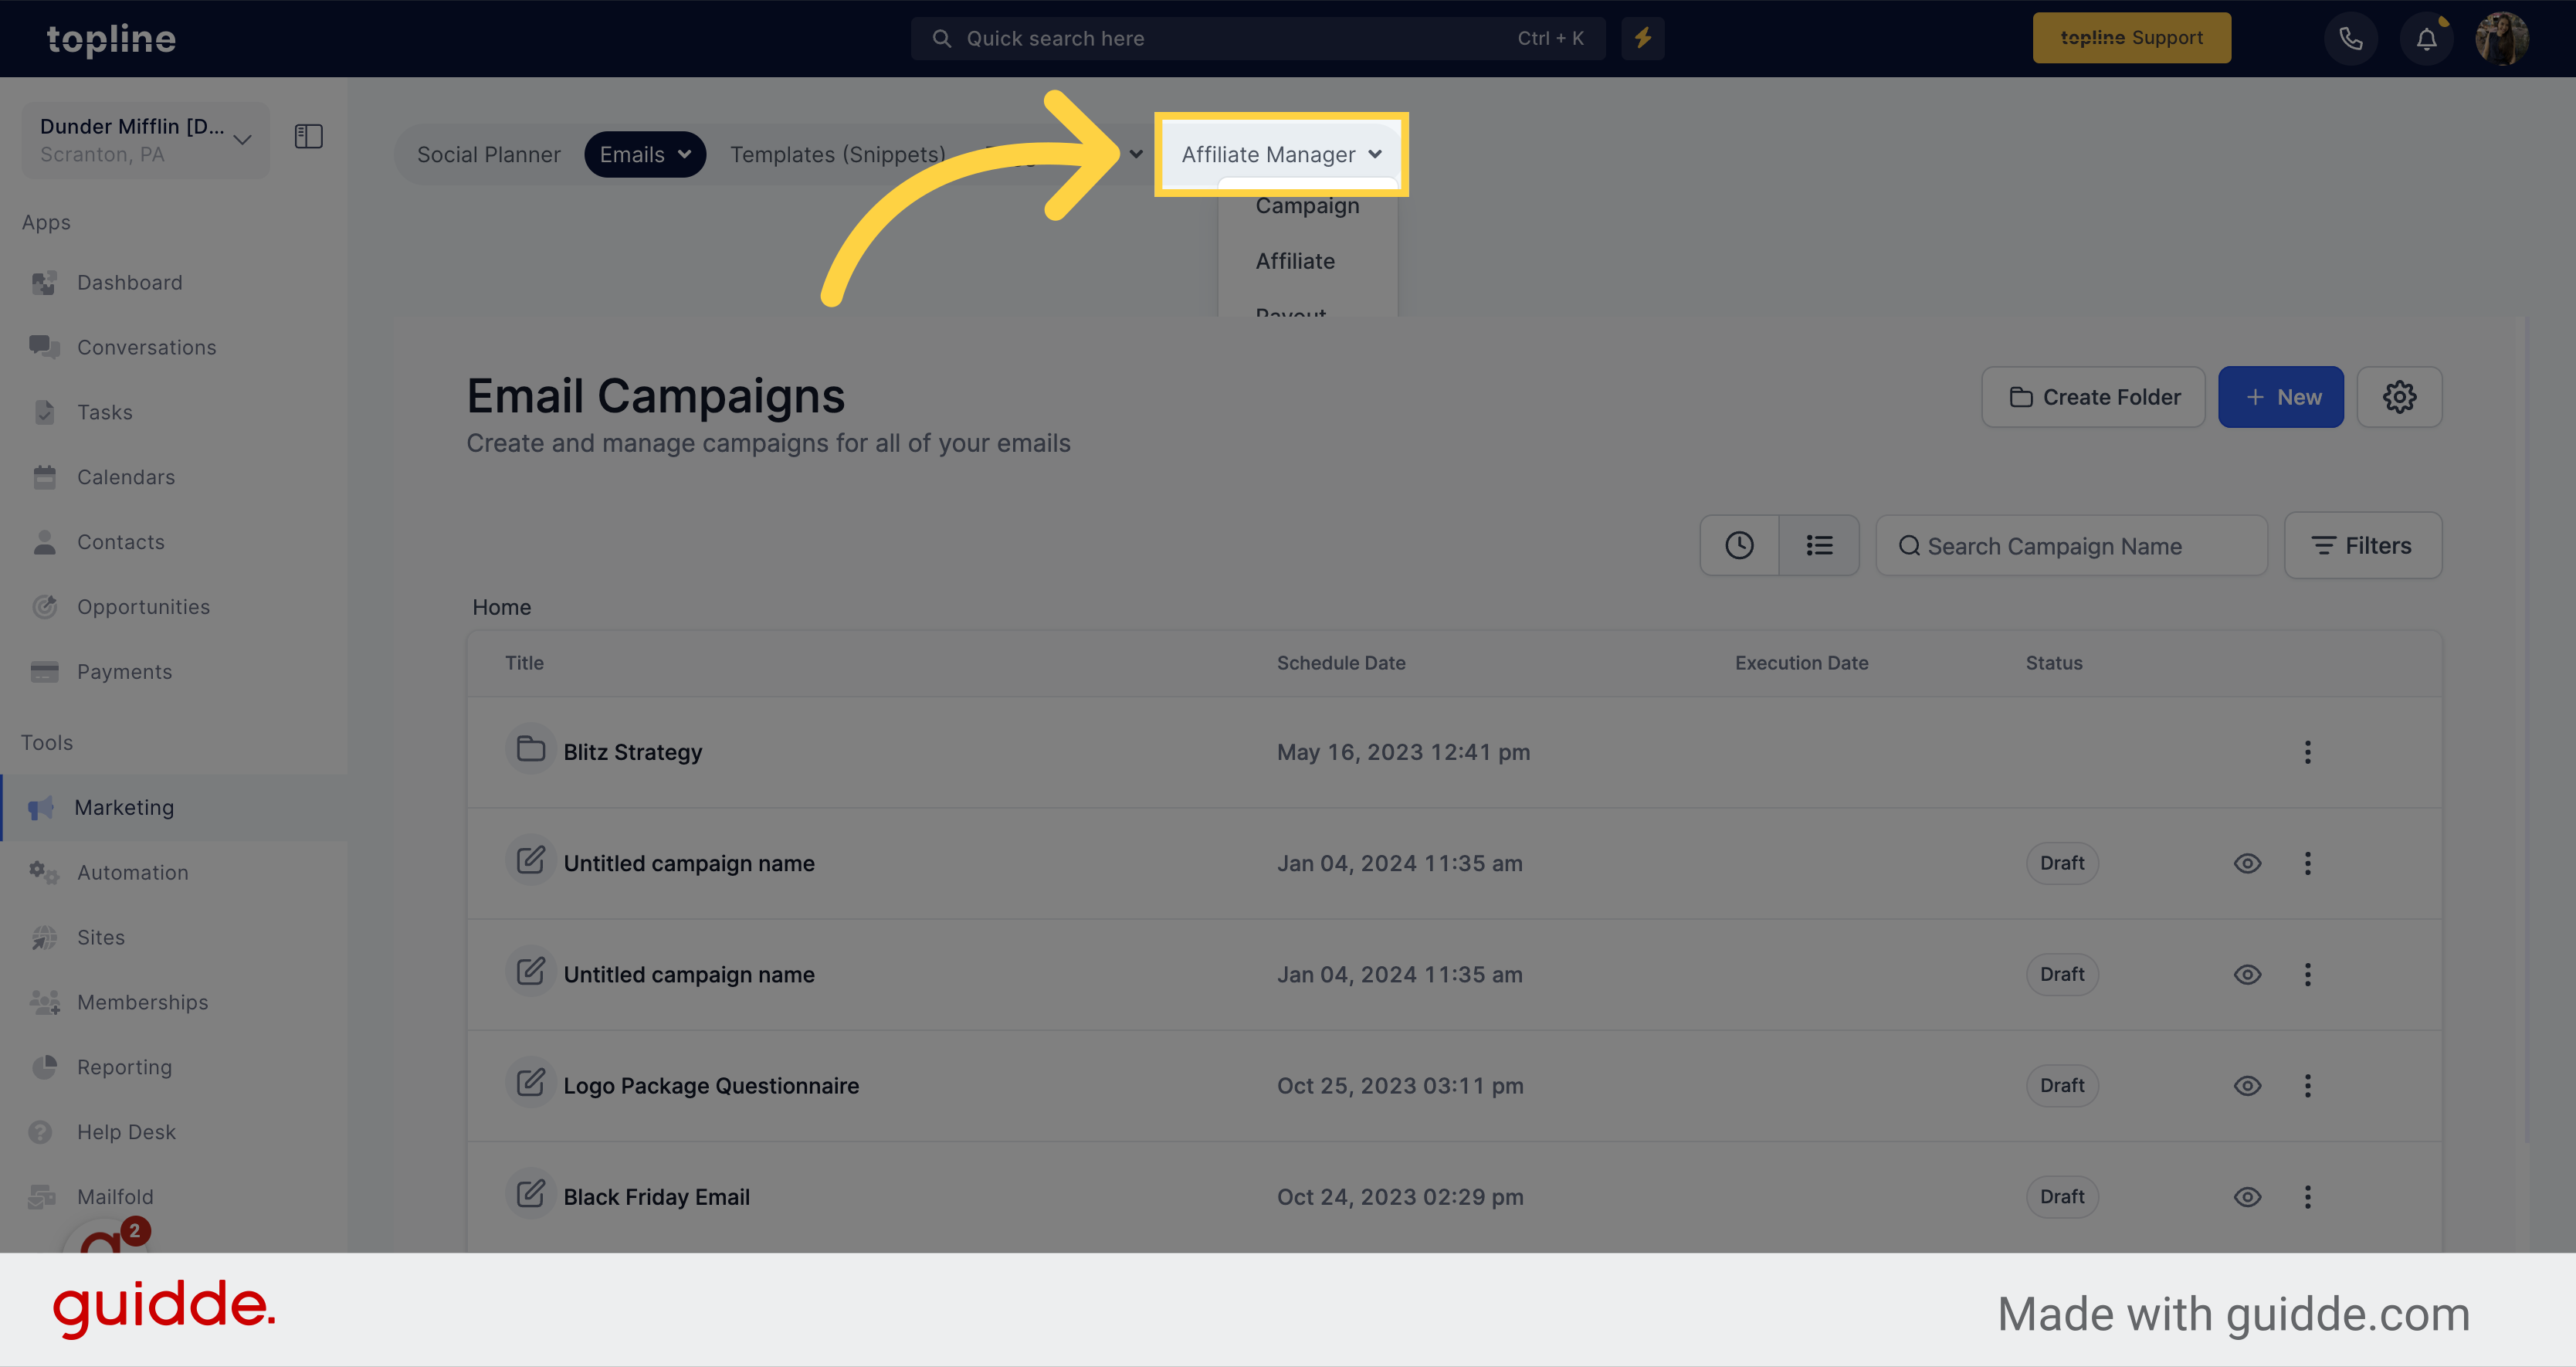Open email campaigns settings gear
Image resolution: width=2576 pixels, height=1367 pixels.
[2399, 397]
